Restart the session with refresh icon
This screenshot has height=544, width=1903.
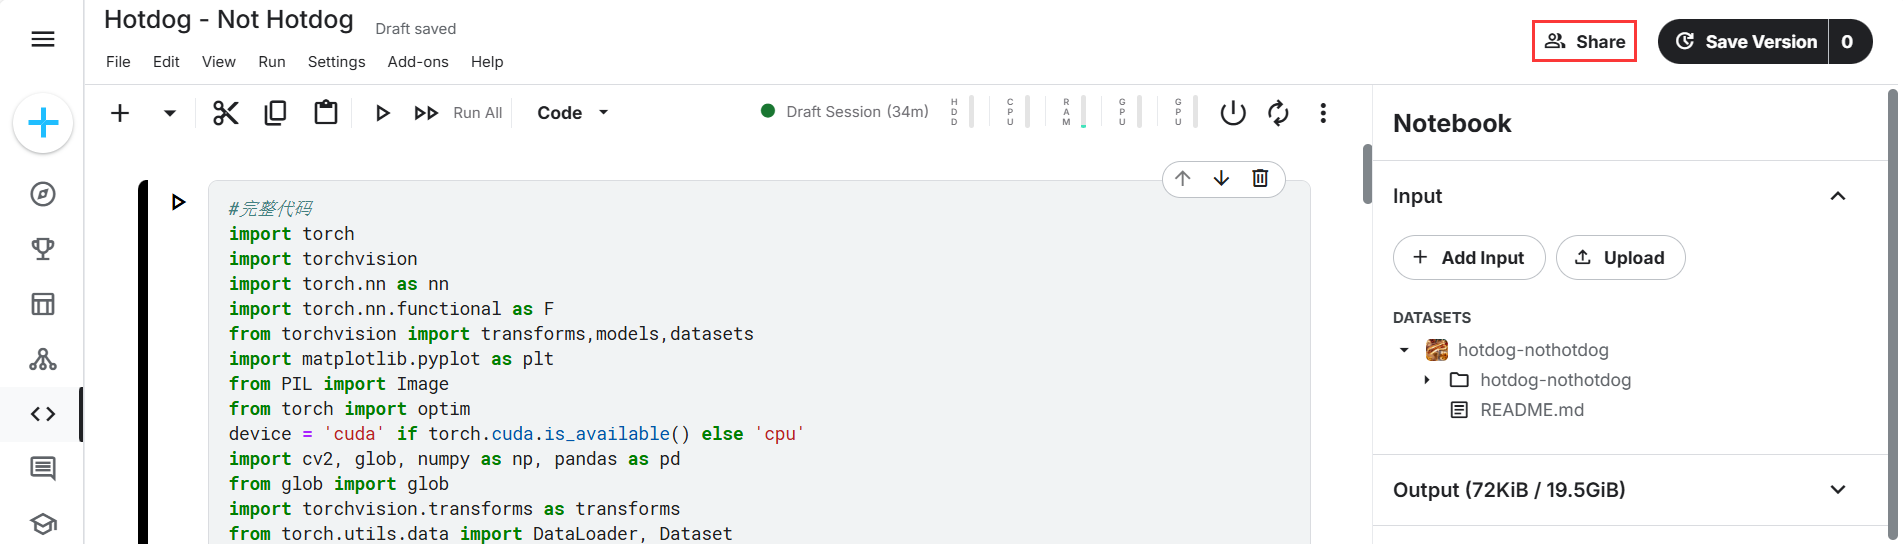pos(1278,113)
